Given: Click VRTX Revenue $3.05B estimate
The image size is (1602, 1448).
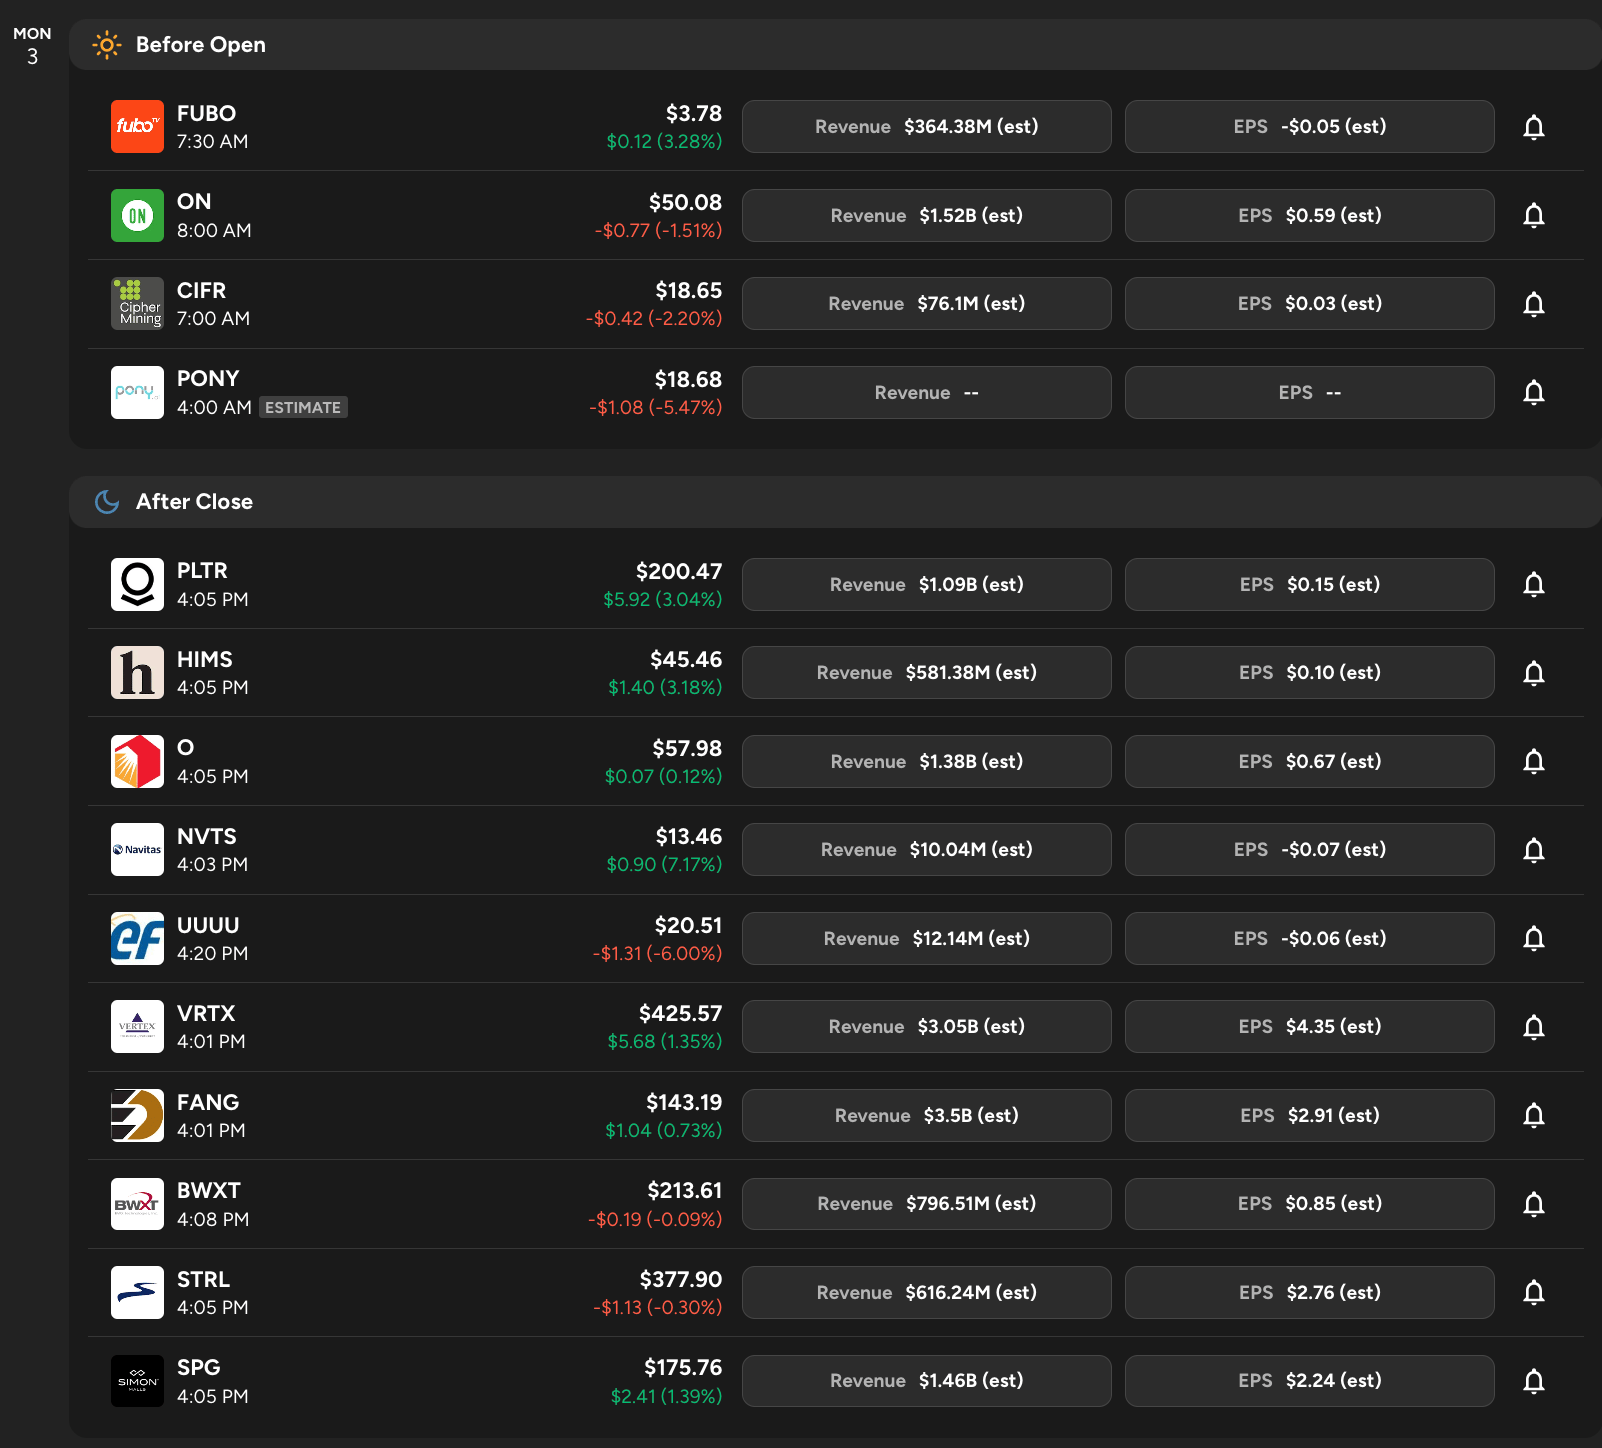Looking at the screenshot, I should coord(927,1027).
